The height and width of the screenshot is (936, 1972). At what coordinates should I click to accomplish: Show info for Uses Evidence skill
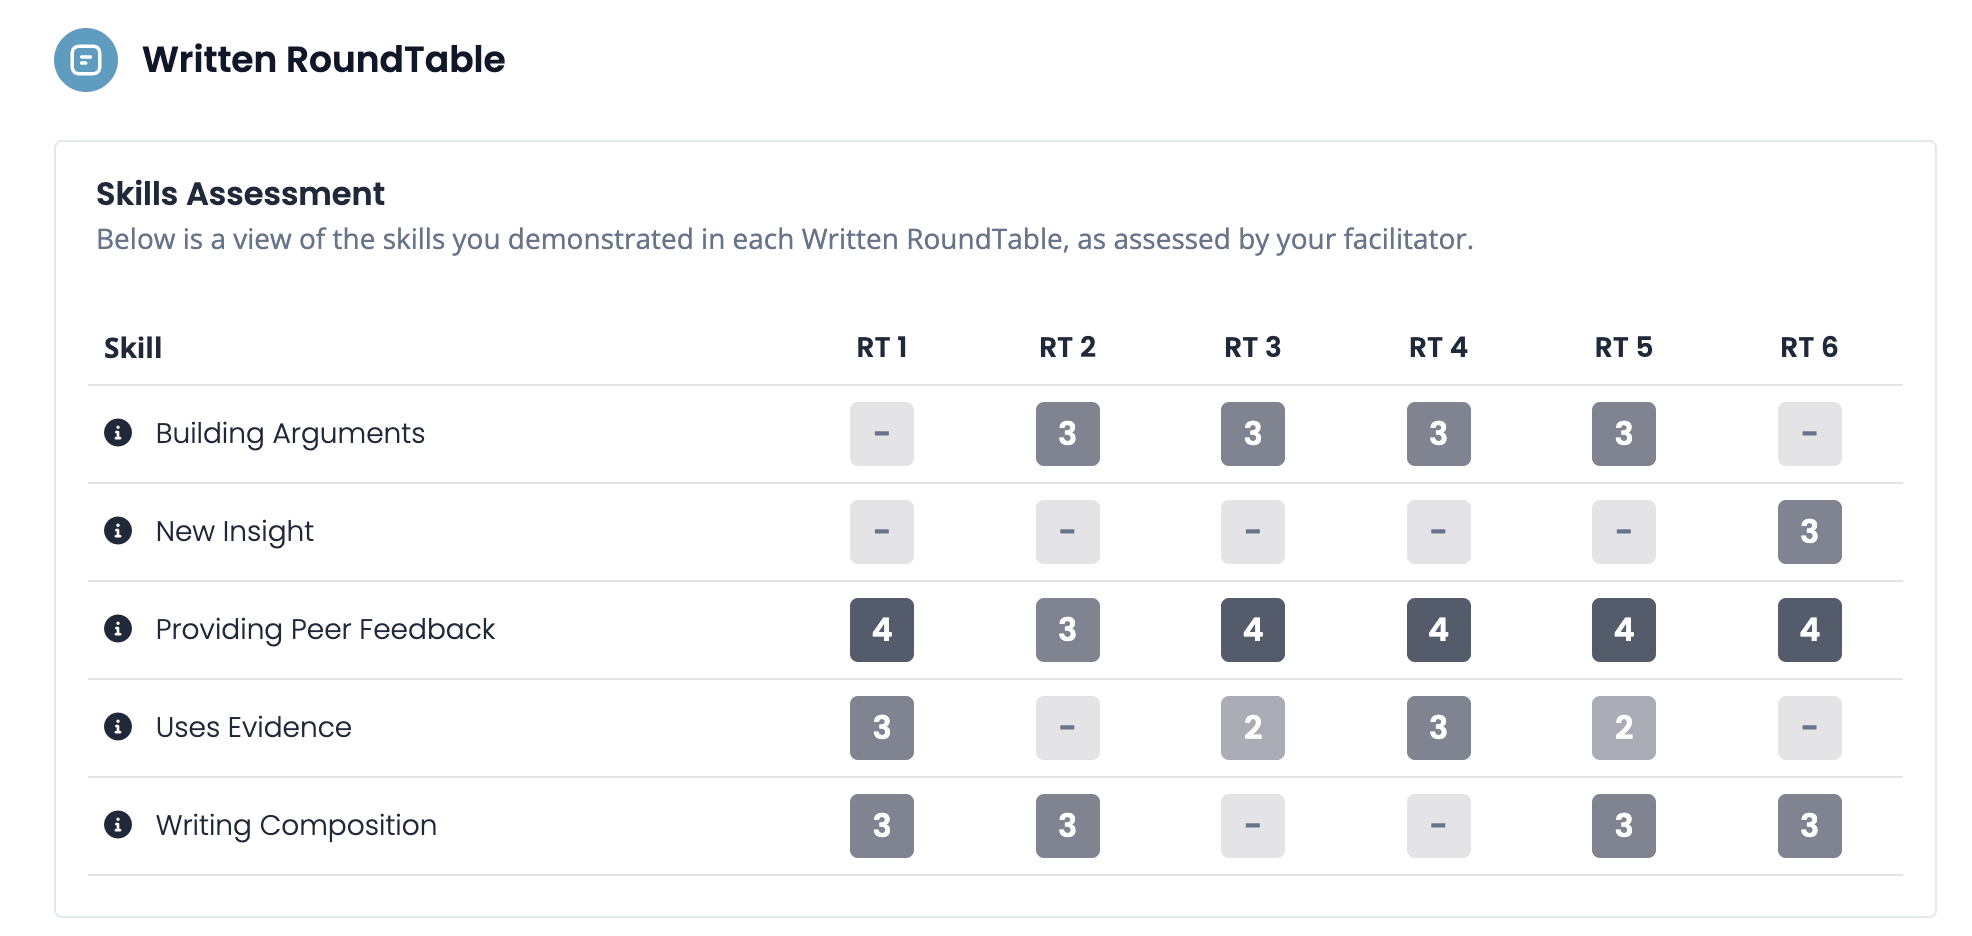point(118,727)
